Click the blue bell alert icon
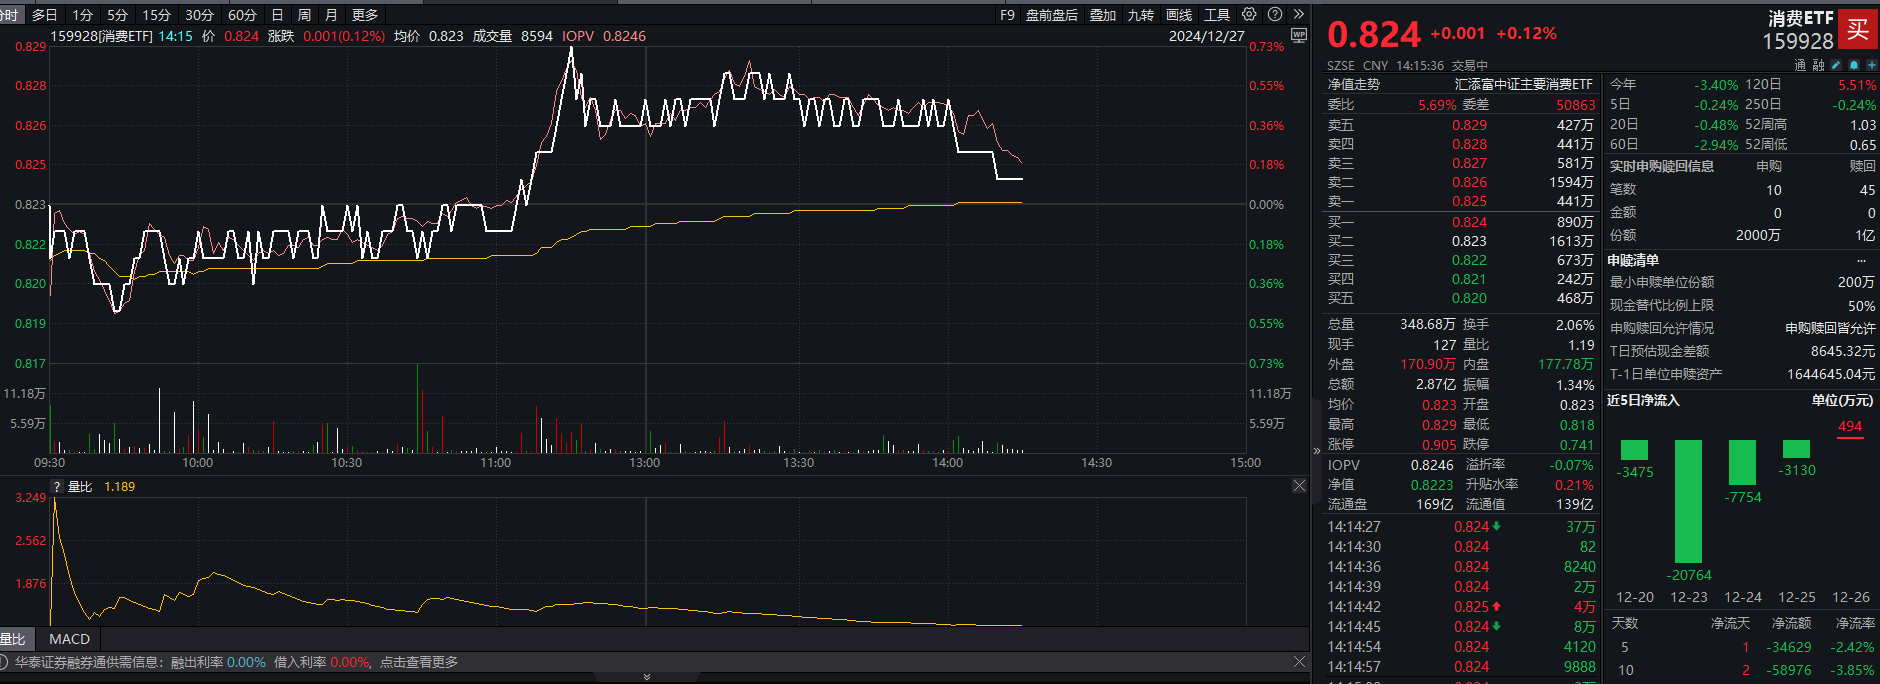 pos(1854,65)
